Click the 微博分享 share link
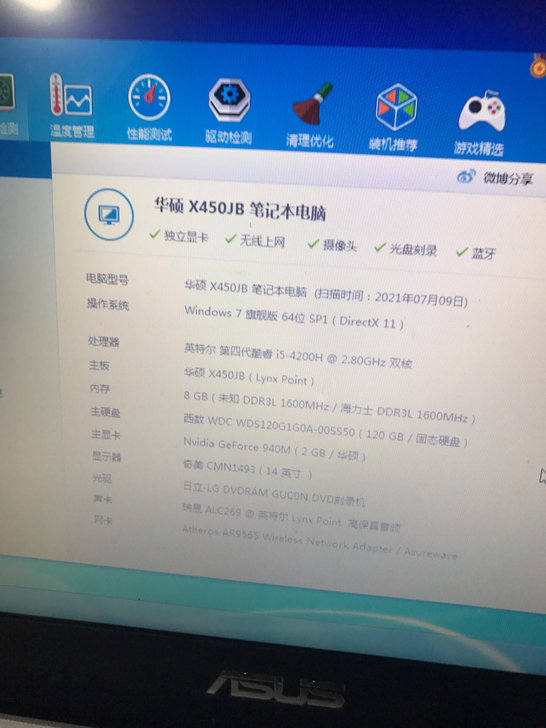 click(508, 178)
